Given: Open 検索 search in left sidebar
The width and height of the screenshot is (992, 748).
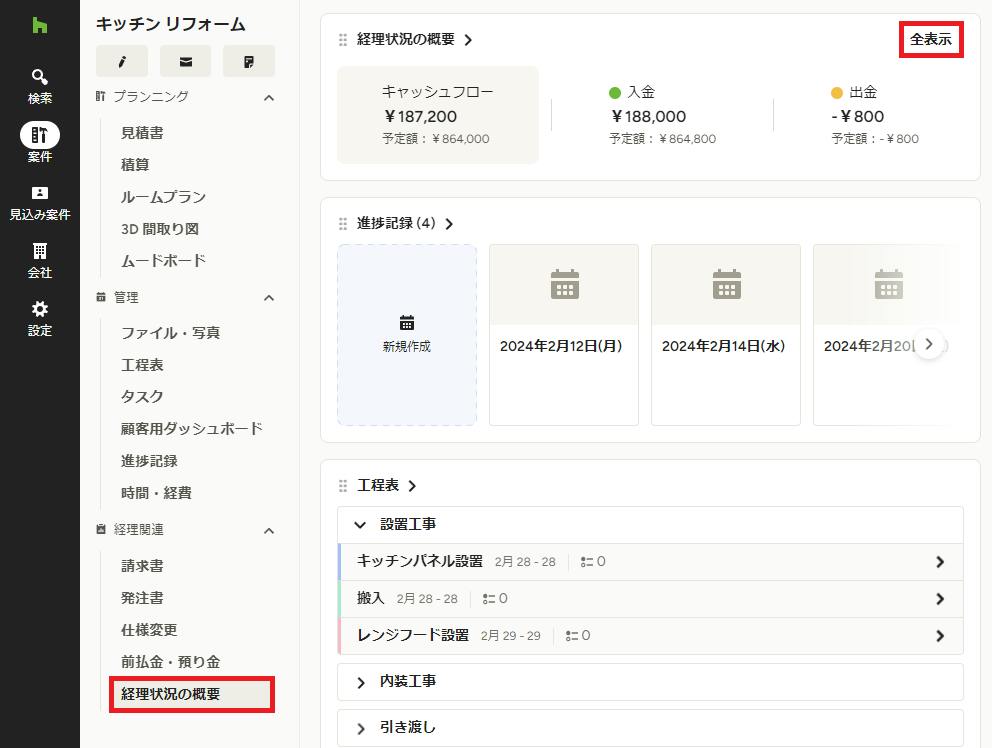Looking at the screenshot, I should [39, 86].
